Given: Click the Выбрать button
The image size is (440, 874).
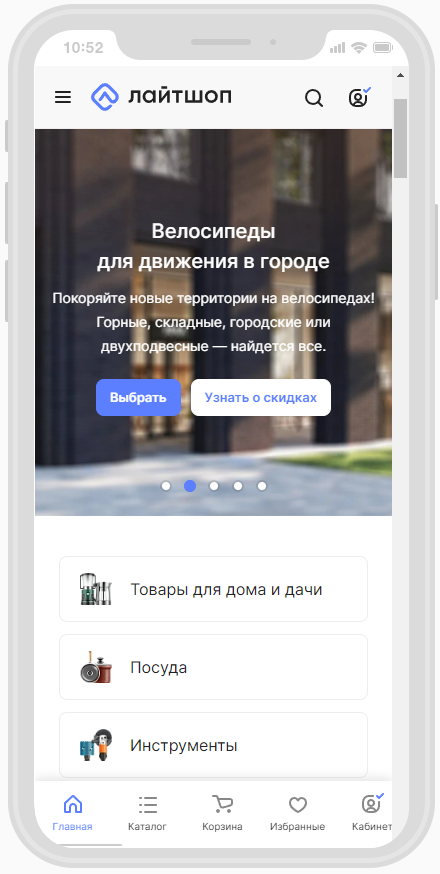Looking at the screenshot, I should pos(138,397).
